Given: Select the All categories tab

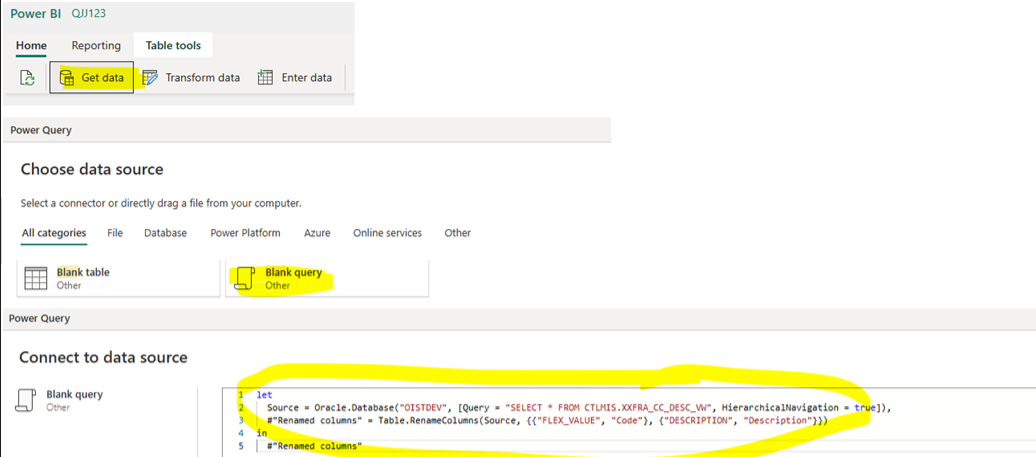Looking at the screenshot, I should [x=54, y=233].
